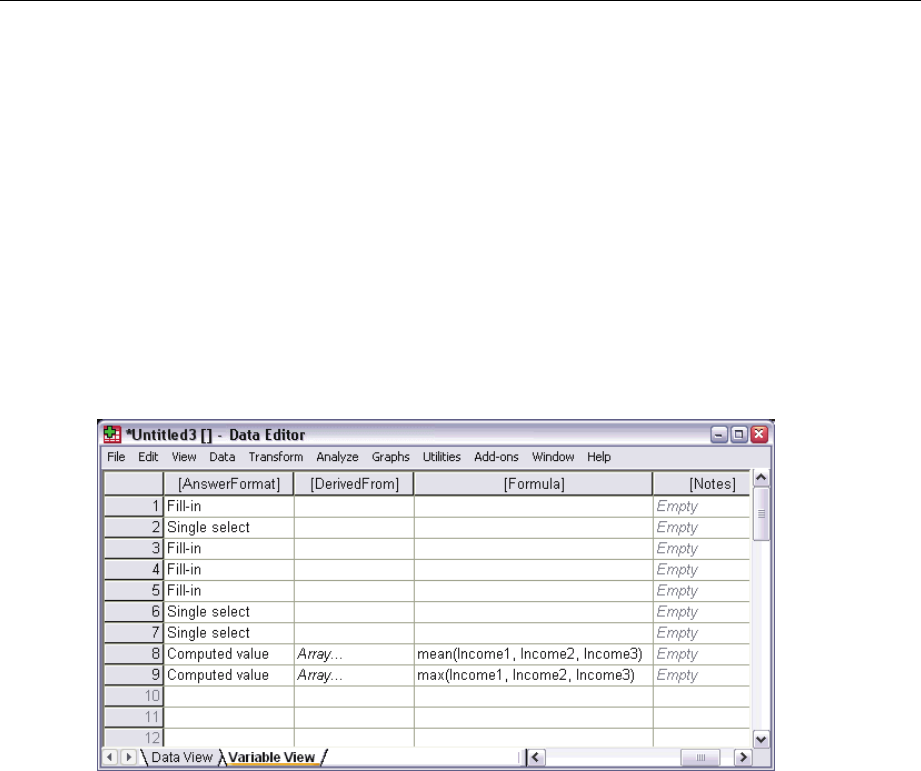
Task: Open the Edit menu
Action: tap(148, 457)
